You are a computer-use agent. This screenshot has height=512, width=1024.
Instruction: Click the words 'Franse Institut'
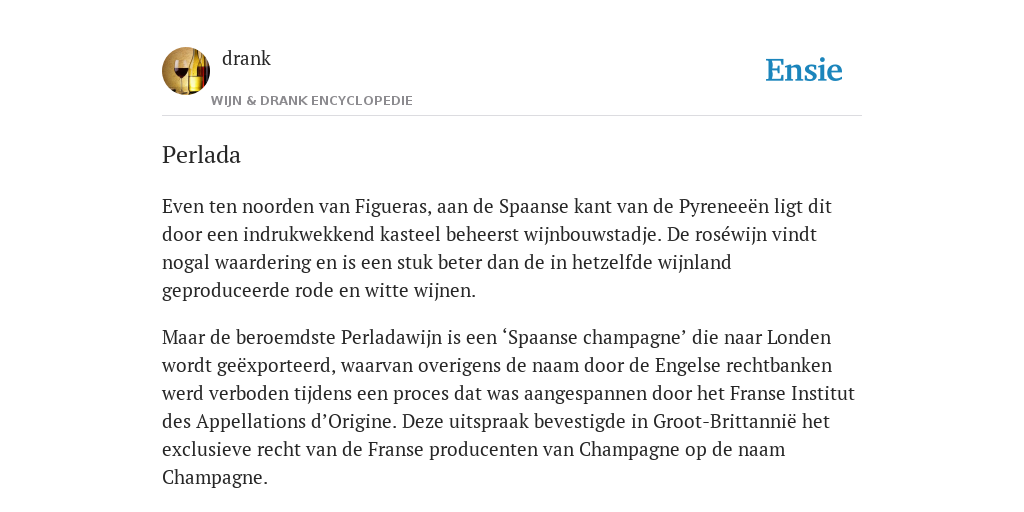(x=792, y=394)
